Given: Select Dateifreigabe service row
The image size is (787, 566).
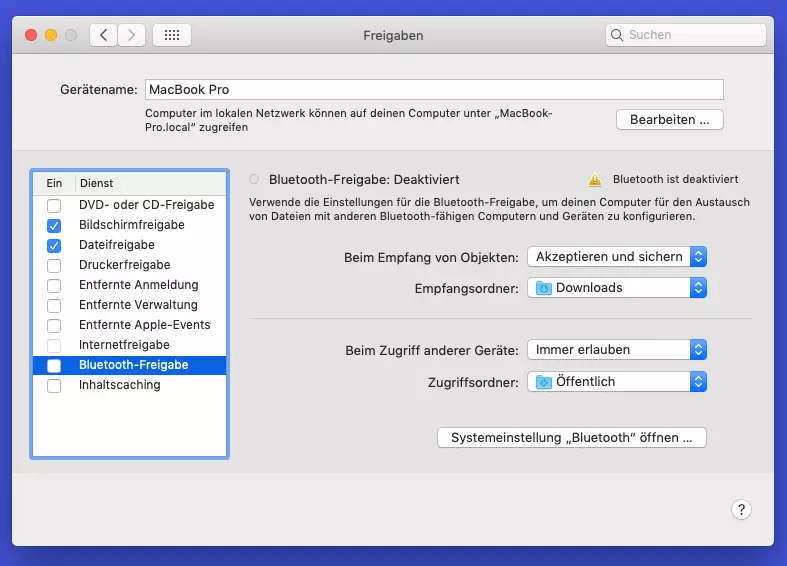Looking at the screenshot, I should point(129,245).
